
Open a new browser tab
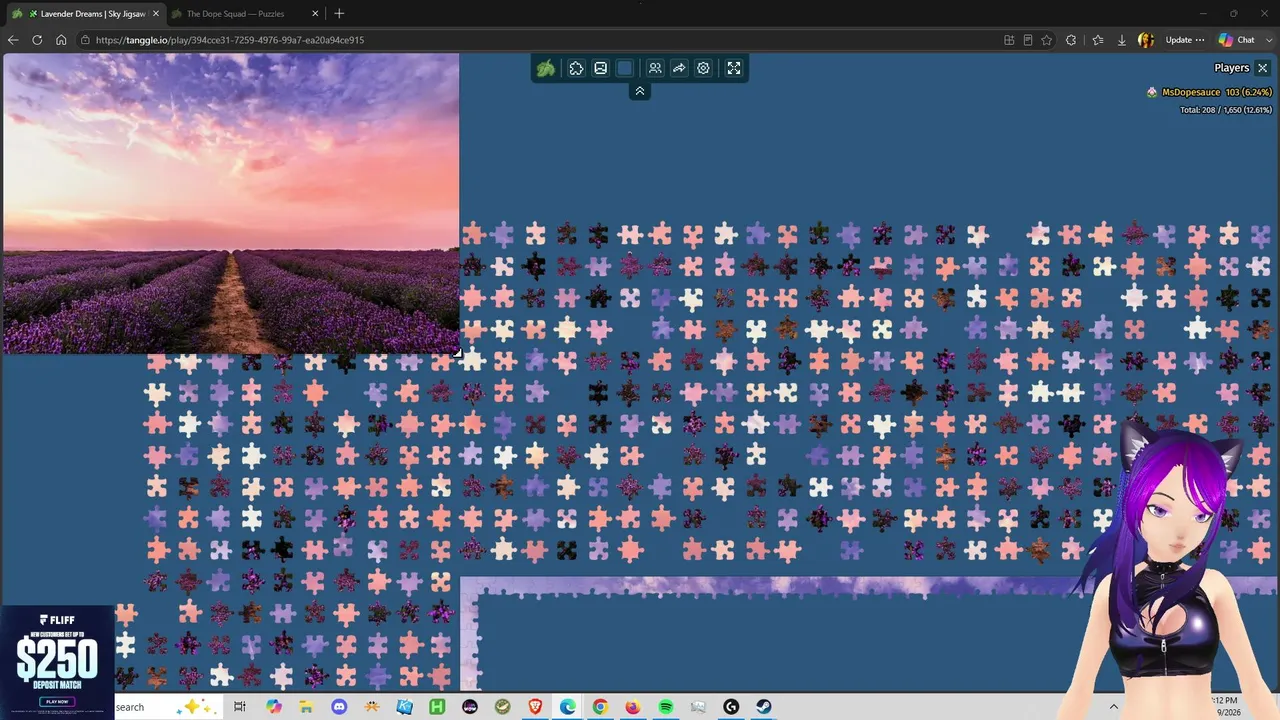(x=339, y=14)
